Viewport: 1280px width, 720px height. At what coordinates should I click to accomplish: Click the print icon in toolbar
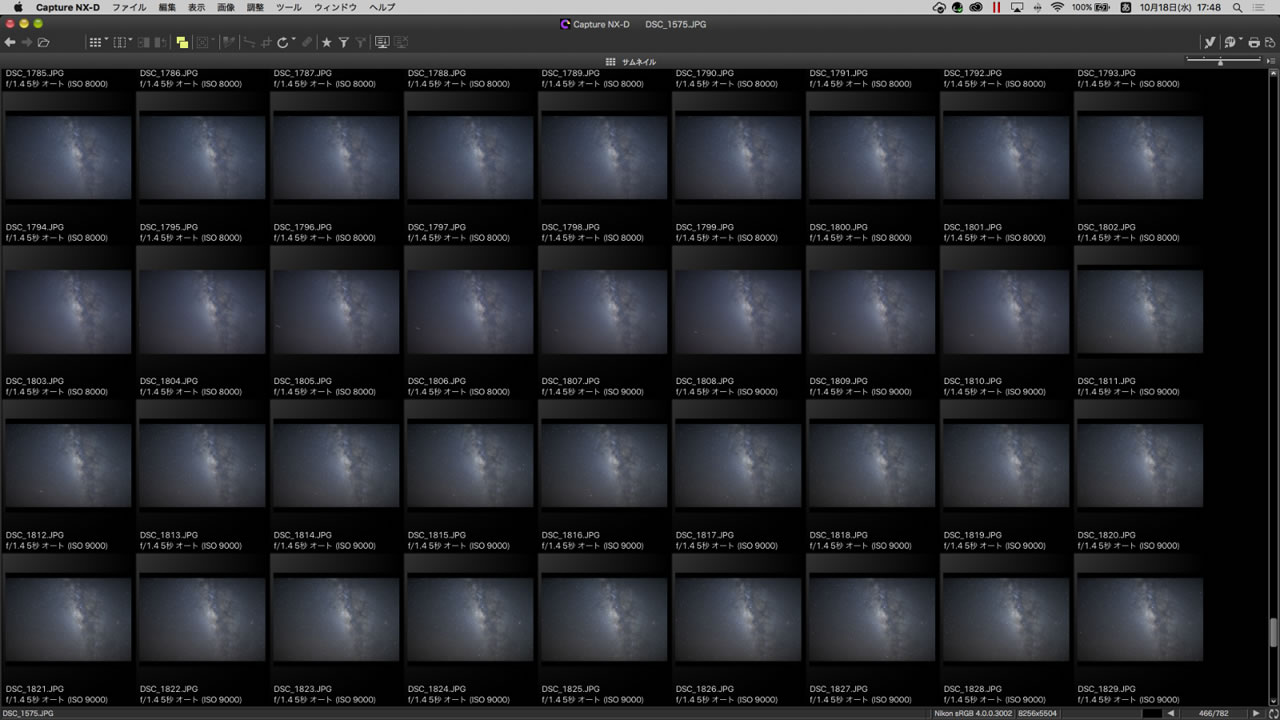point(1254,43)
